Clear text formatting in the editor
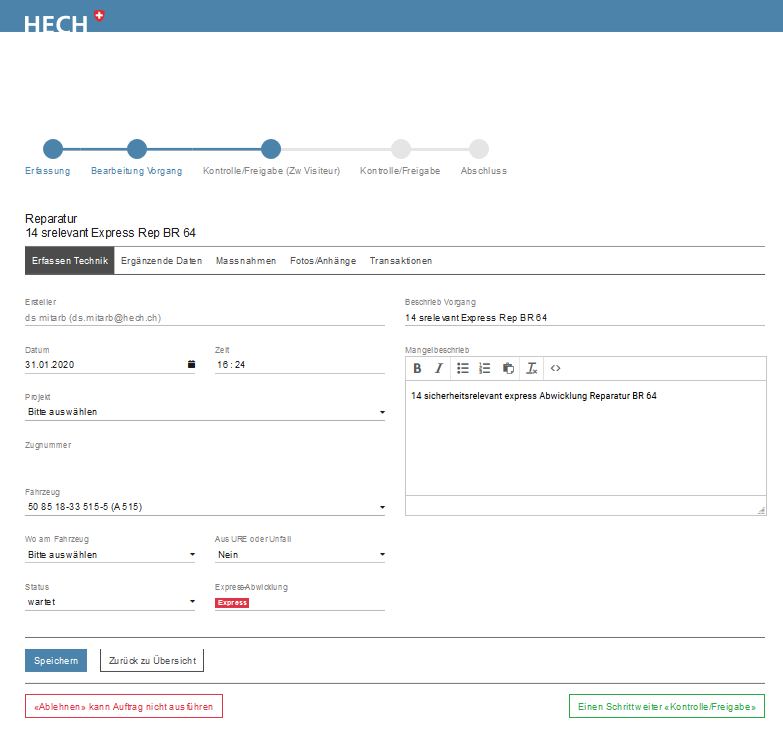 pos(532,368)
